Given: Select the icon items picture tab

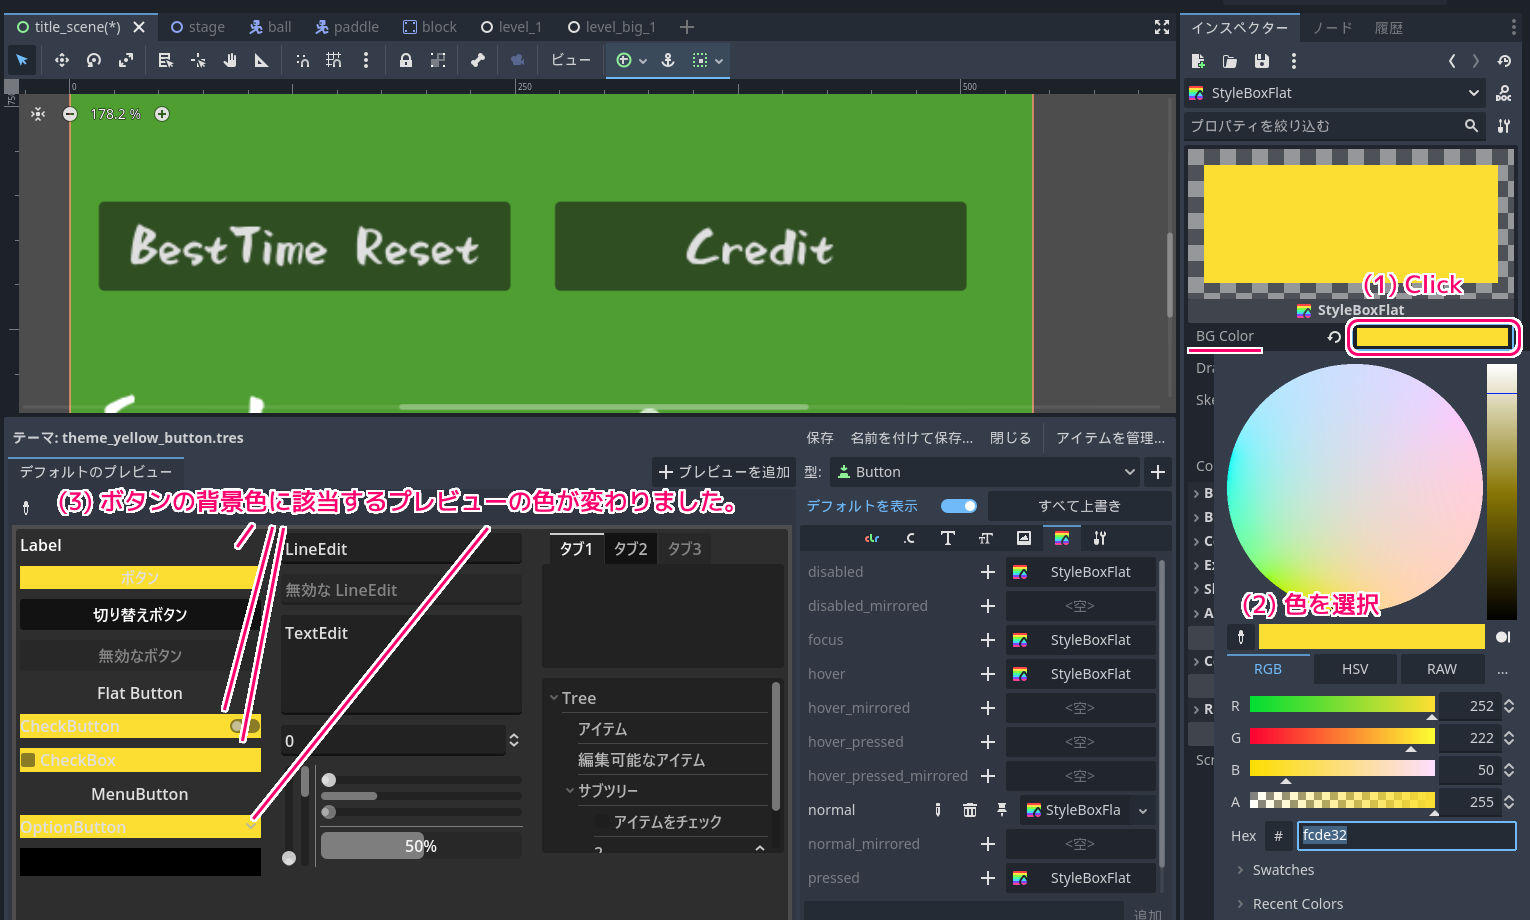Looking at the screenshot, I should 1024,538.
